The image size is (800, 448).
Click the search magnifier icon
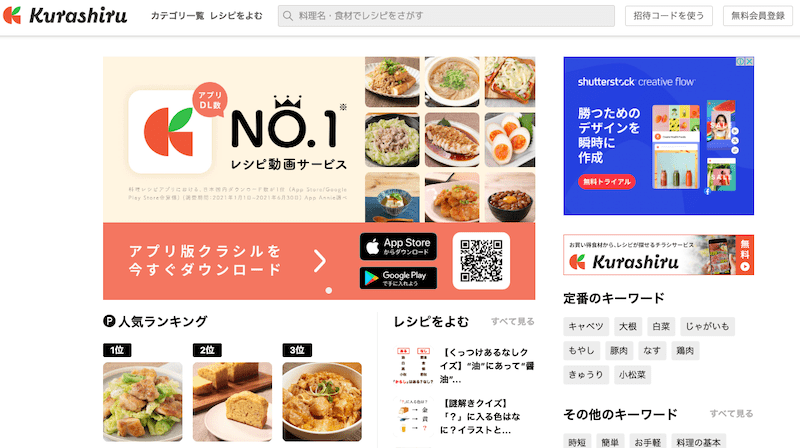pyautogui.click(x=288, y=16)
